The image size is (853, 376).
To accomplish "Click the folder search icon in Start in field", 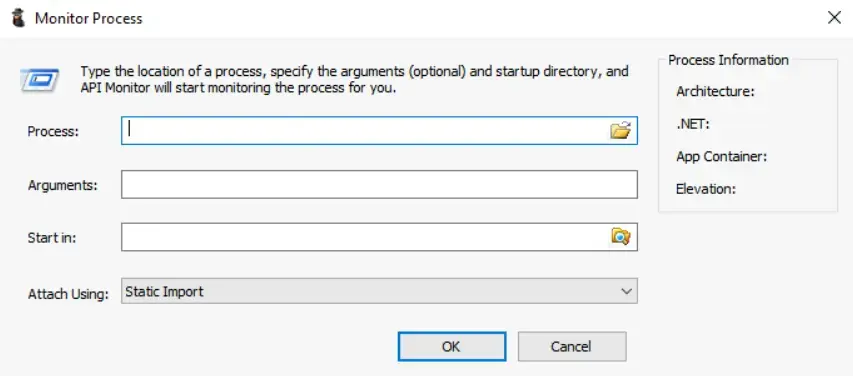I will click(620, 237).
